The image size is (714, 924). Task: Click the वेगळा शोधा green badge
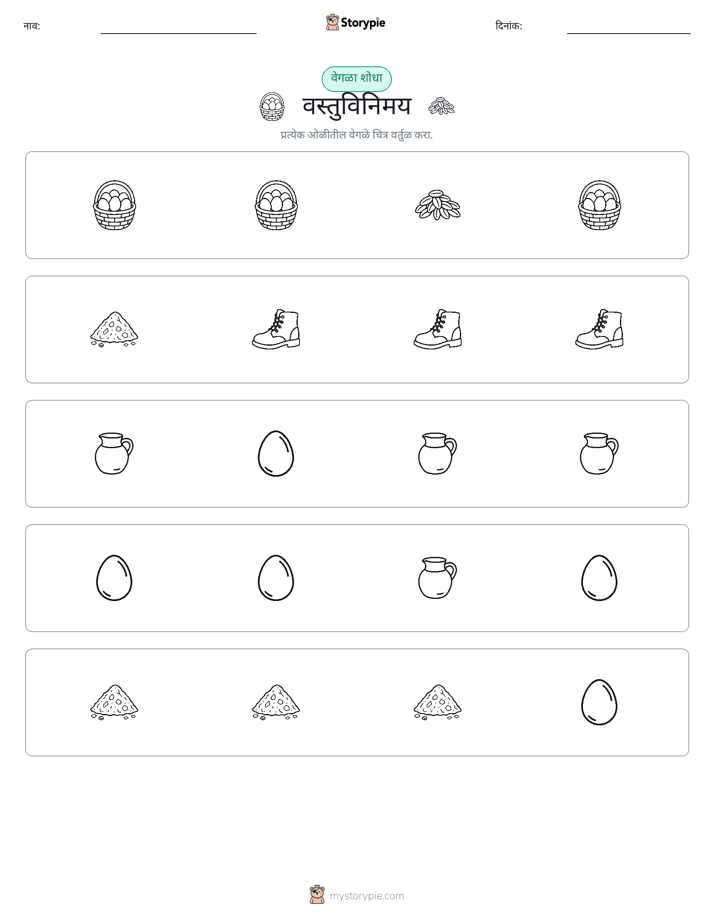pos(356,78)
